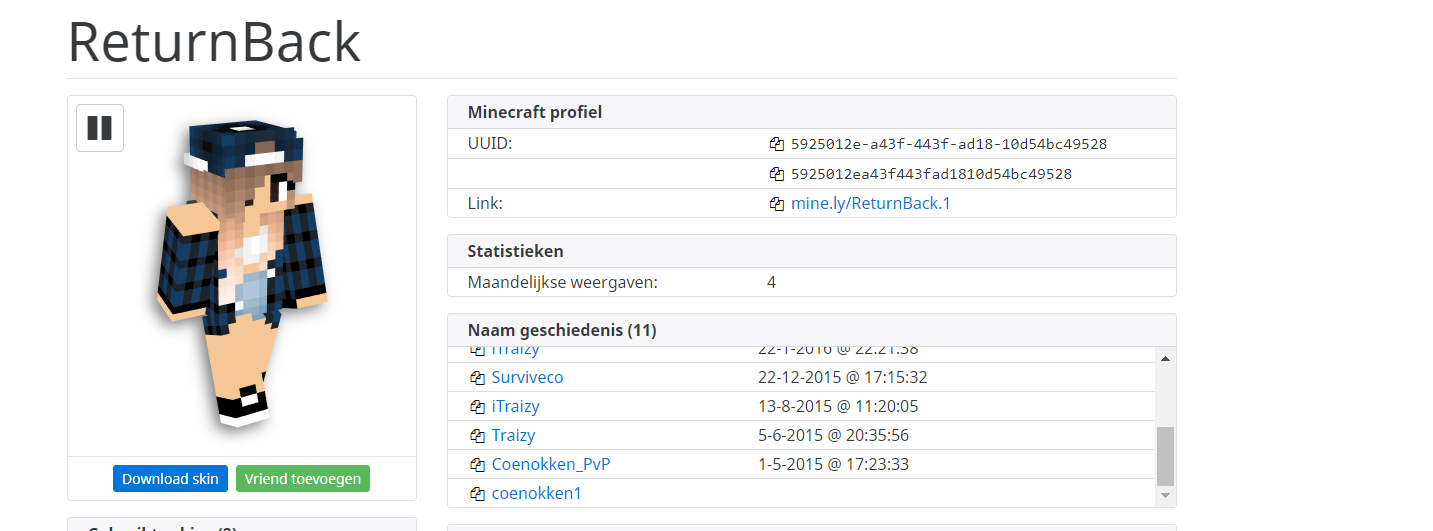Copy the dashed UUID via its copy icon
The image size is (1433, 531).
tap(776, 144)
